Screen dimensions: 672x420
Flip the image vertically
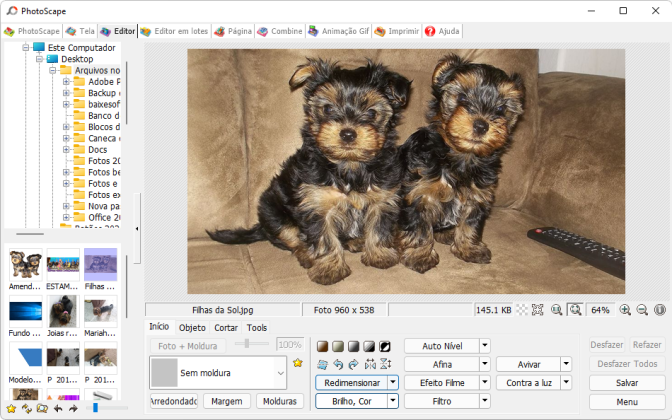point(385,365)
